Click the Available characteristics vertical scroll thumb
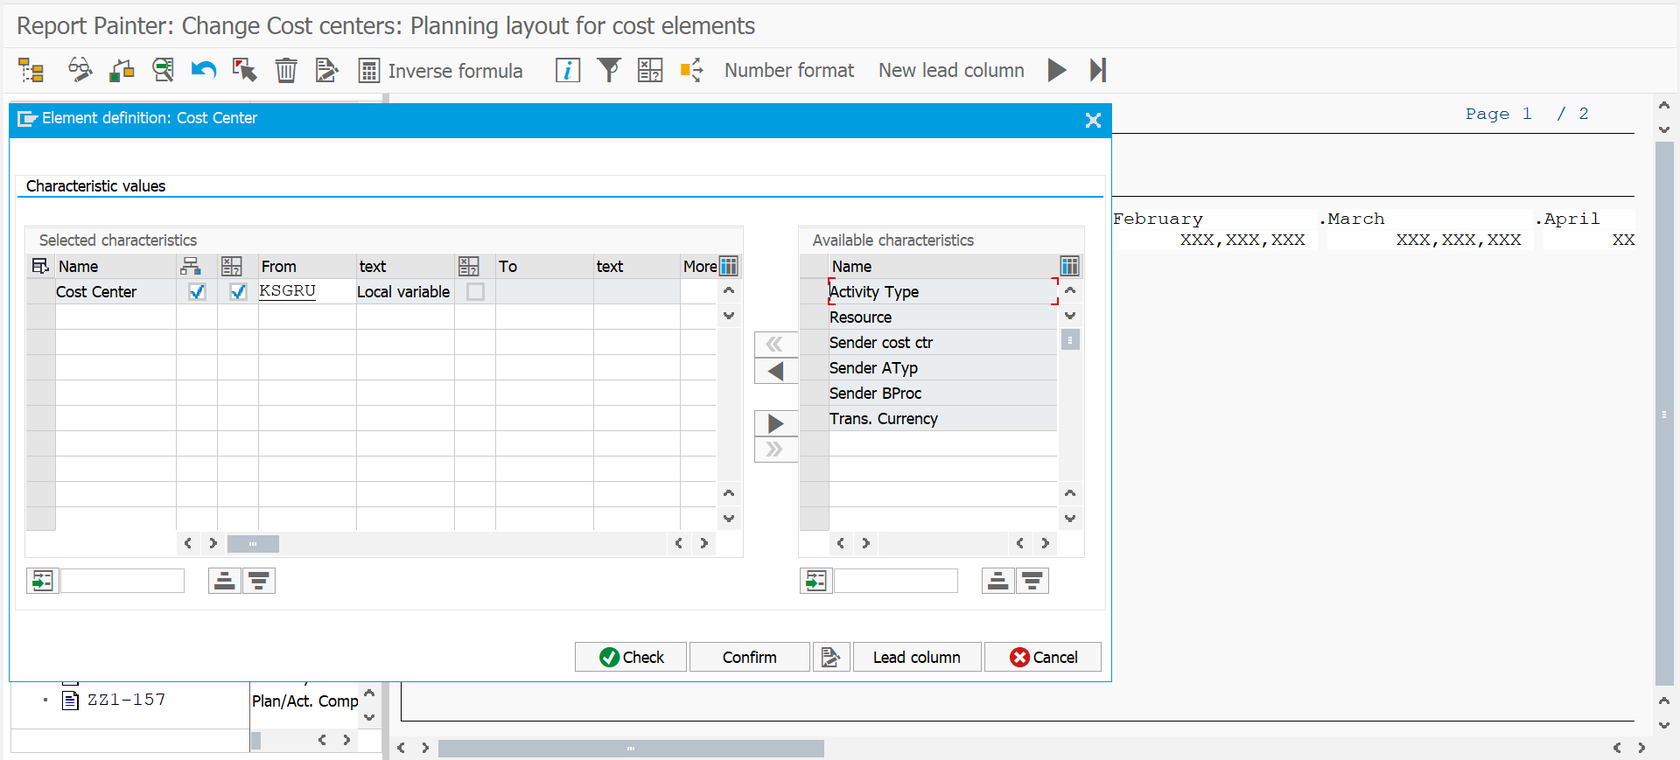The image size is (1680, 760). [1070, 340]
